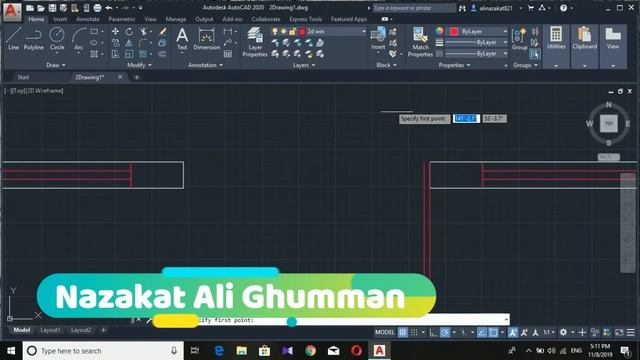The width and height of the screenshot is (640, 360).
Task: Expand the Draw panel
Action: [56, 65]
